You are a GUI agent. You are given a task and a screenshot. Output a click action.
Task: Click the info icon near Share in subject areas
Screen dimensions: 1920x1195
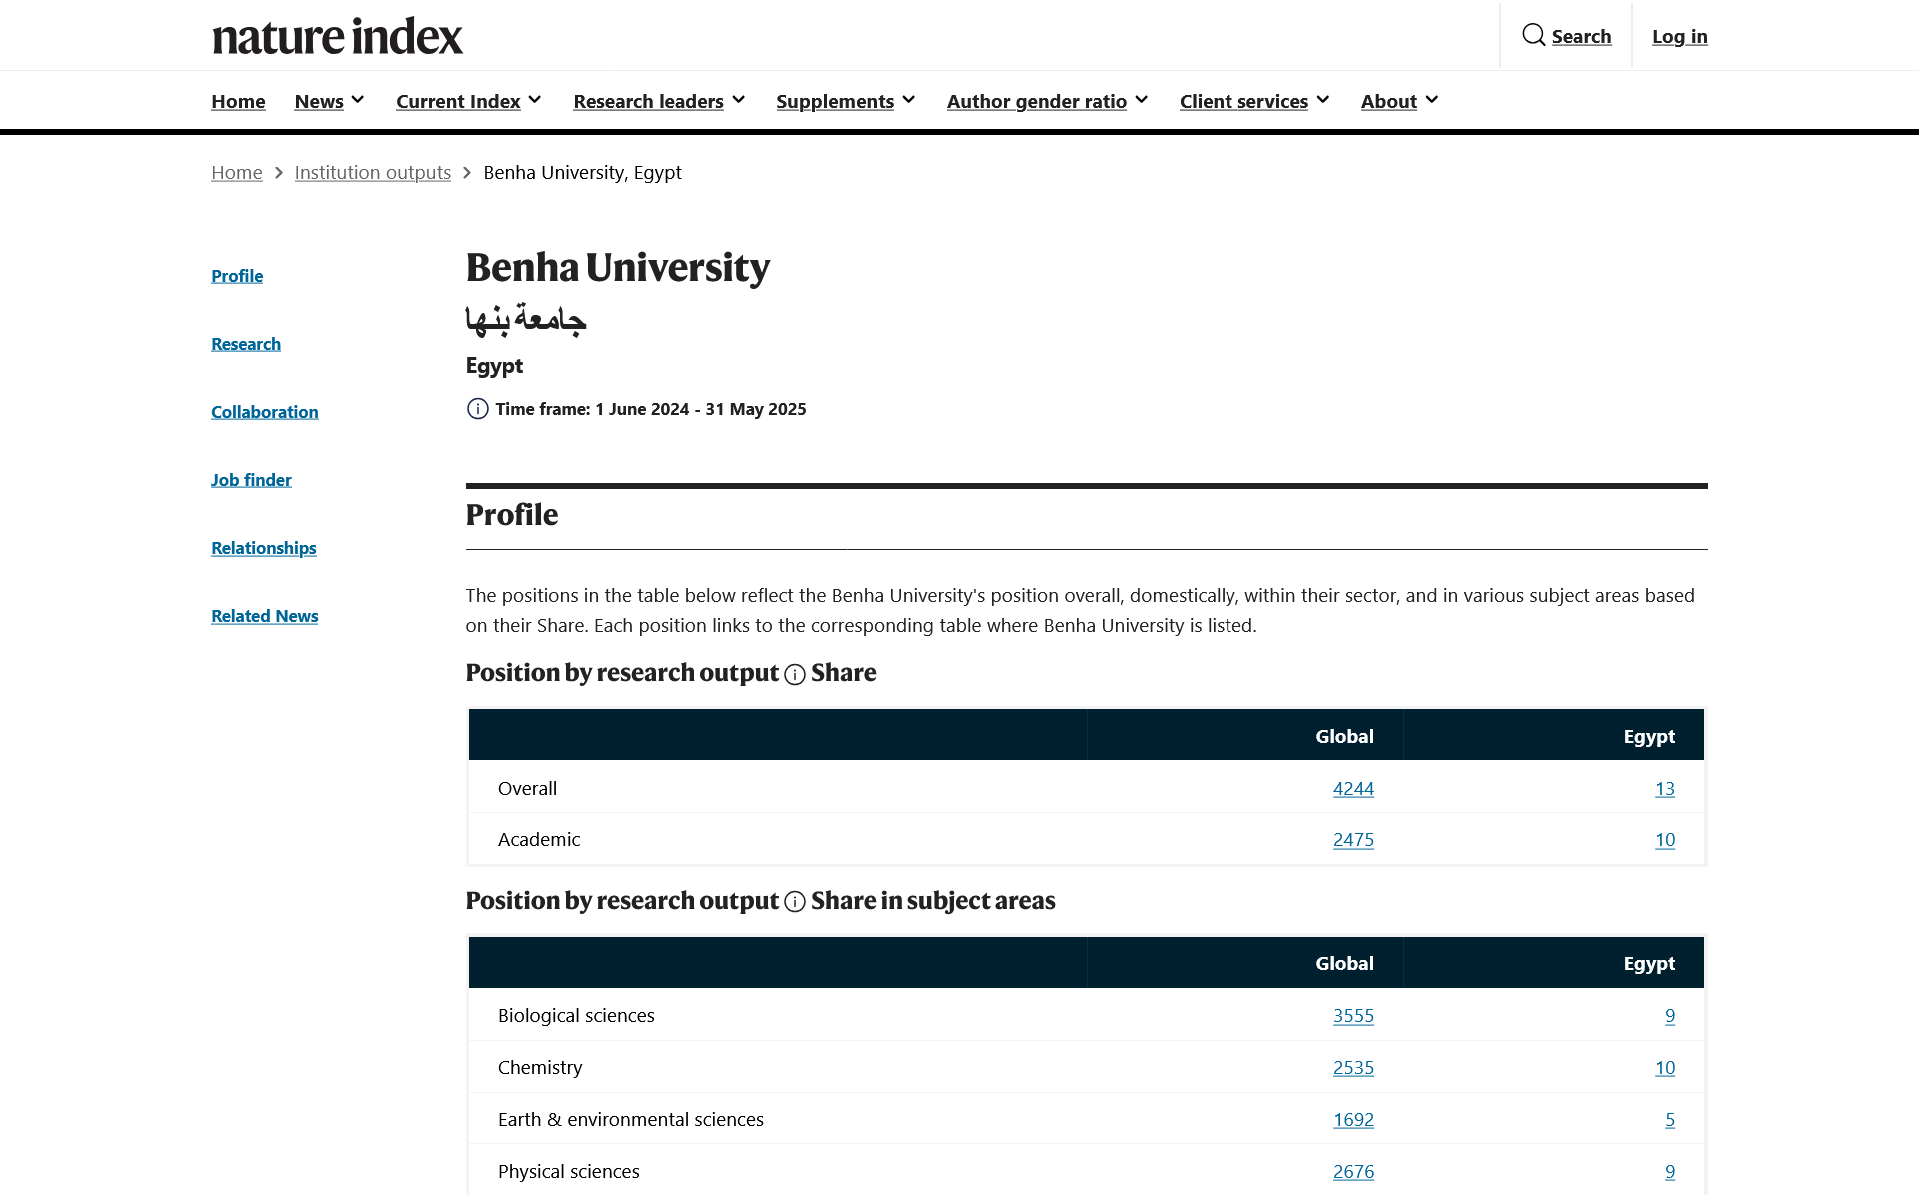794,901
